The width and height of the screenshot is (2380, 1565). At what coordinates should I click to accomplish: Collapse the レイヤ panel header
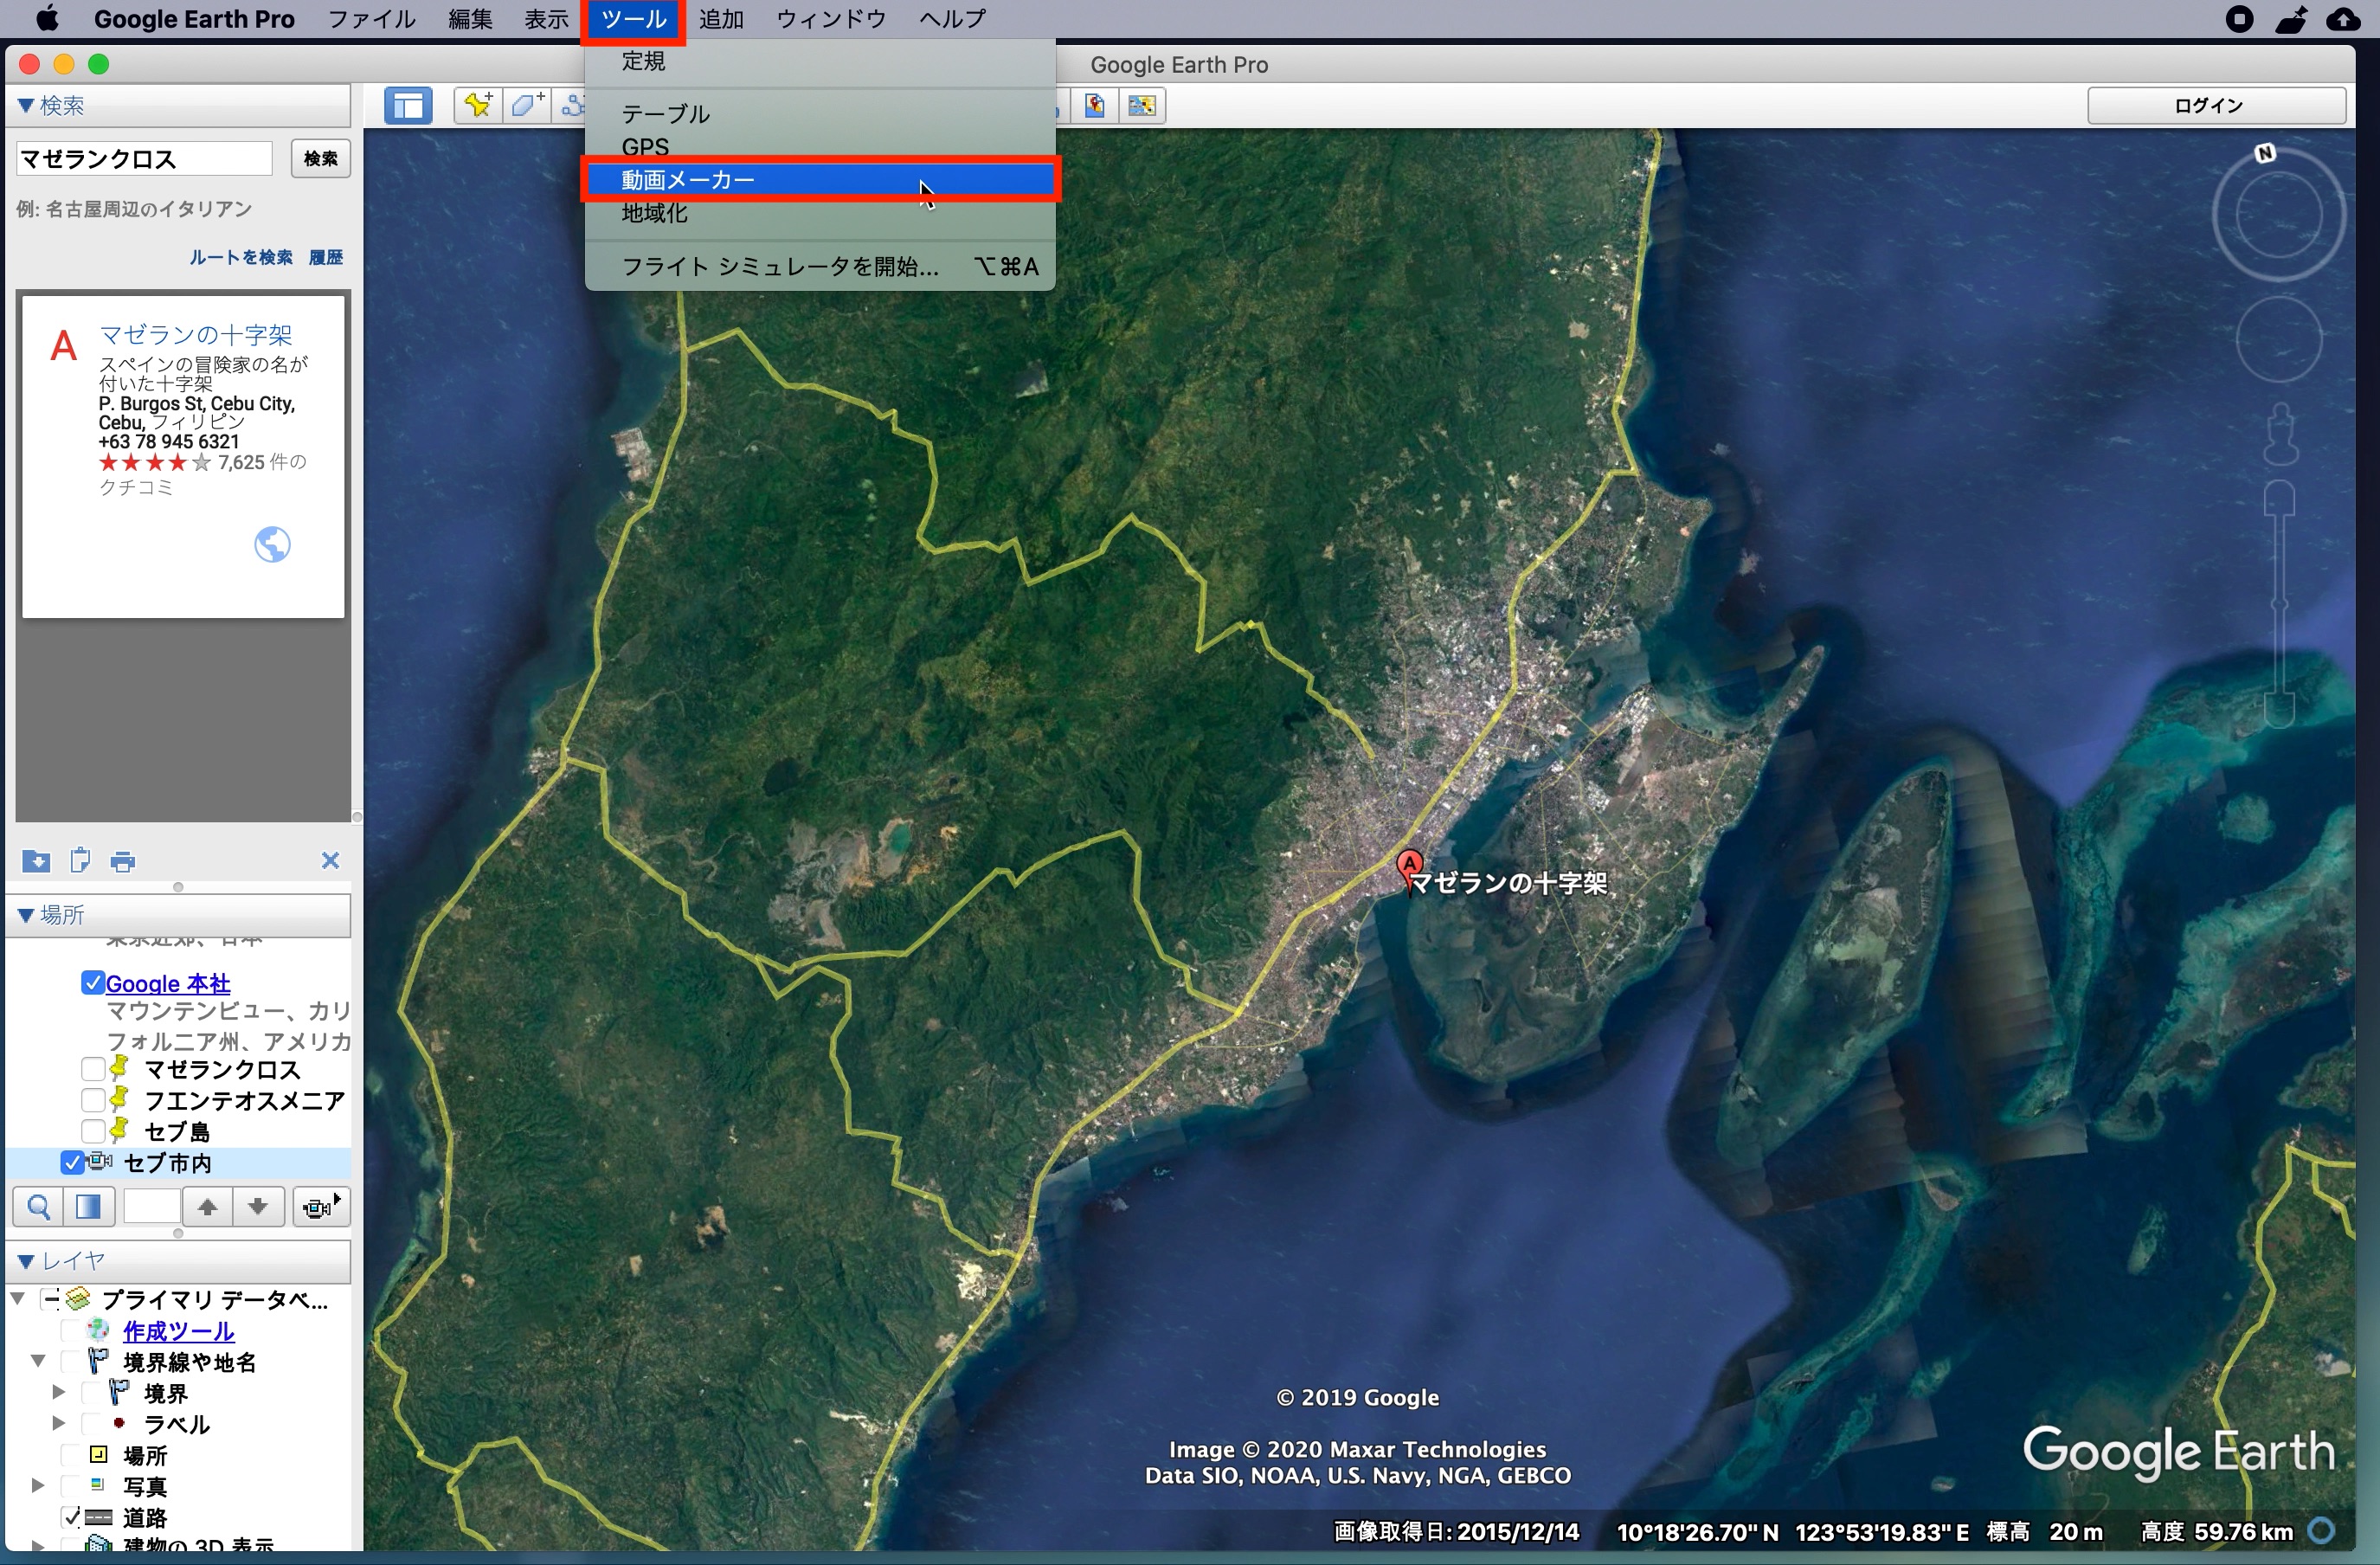pyautogui.click(x=26, y=1261)
